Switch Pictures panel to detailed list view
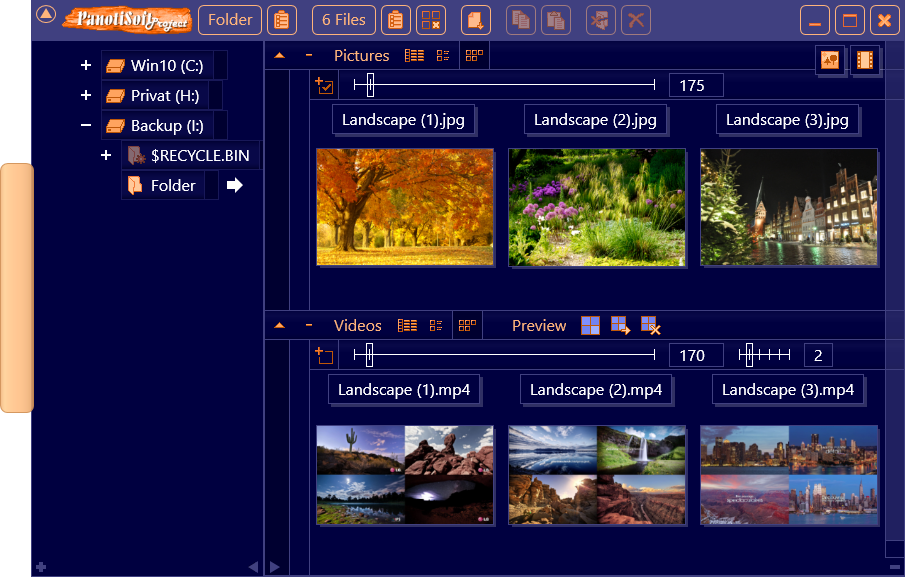 pos(414,55)
